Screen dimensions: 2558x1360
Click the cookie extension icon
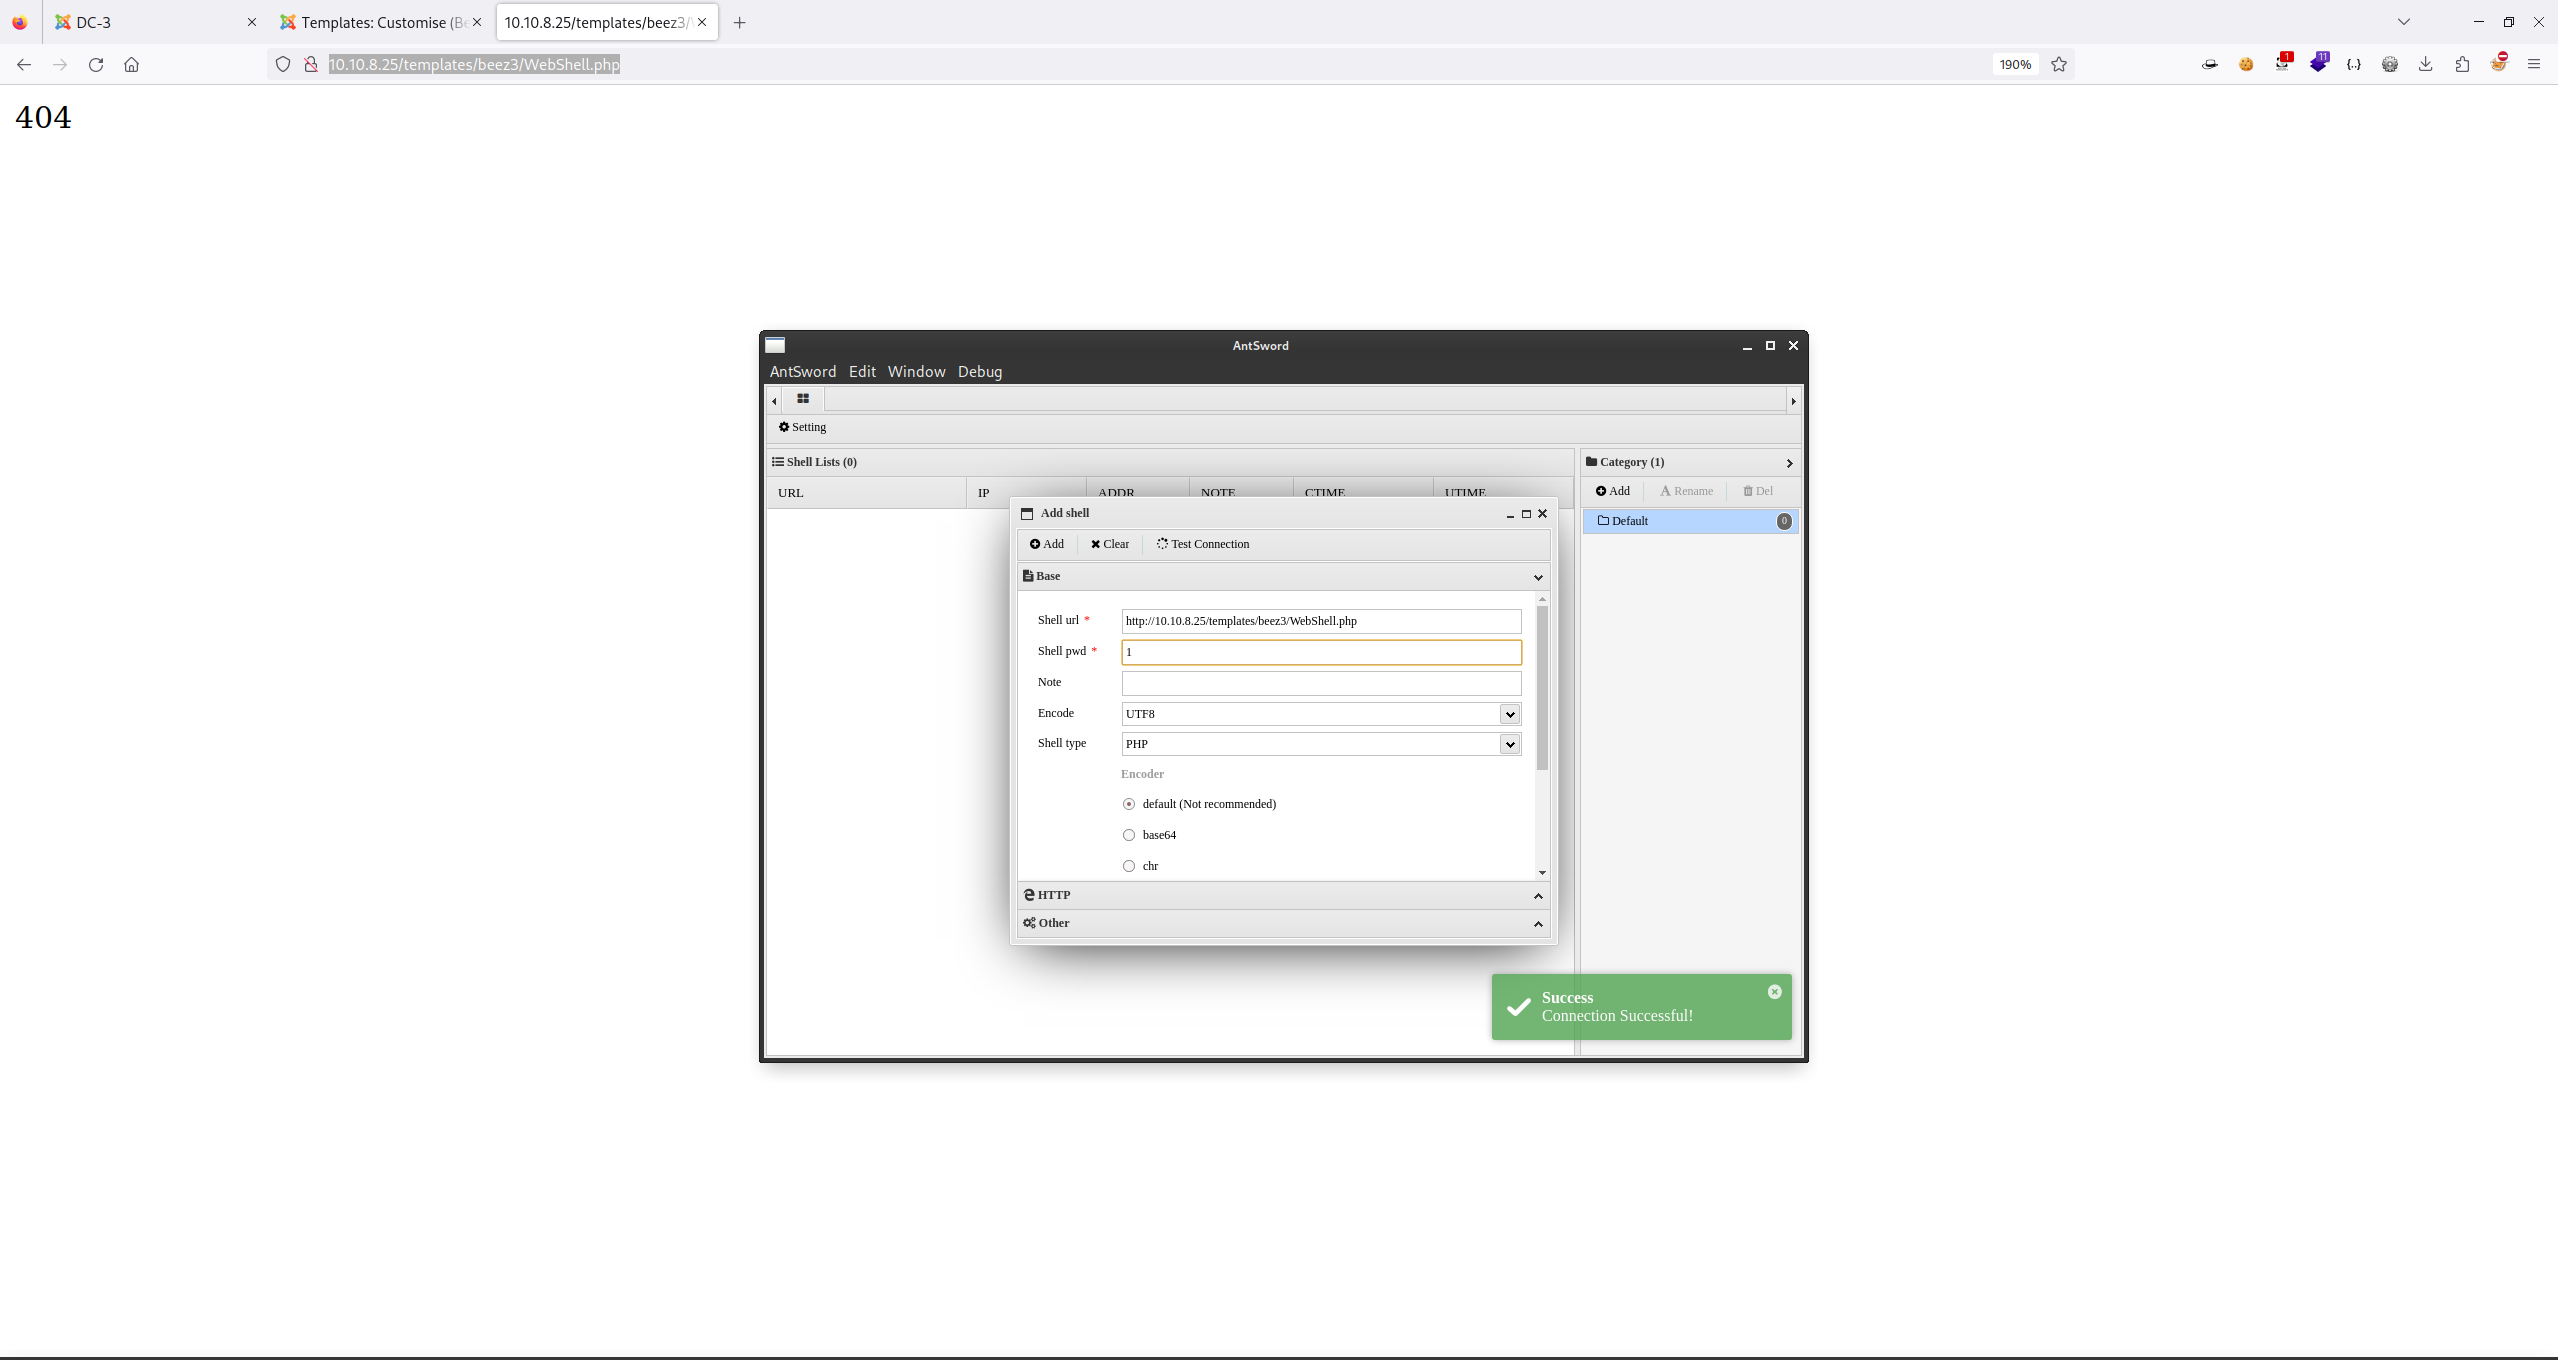(x=2246, y=64)
